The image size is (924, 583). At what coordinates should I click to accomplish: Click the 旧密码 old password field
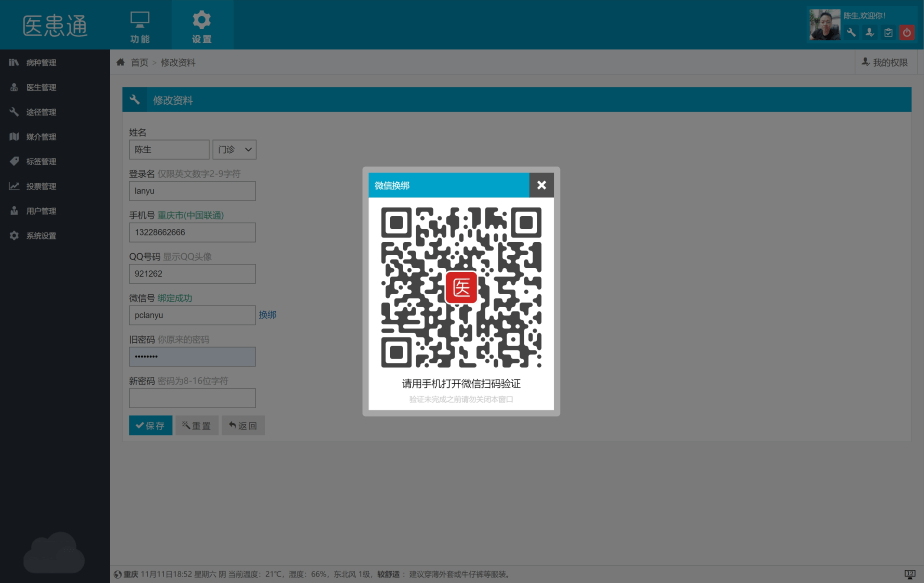[x=192, y=357]
